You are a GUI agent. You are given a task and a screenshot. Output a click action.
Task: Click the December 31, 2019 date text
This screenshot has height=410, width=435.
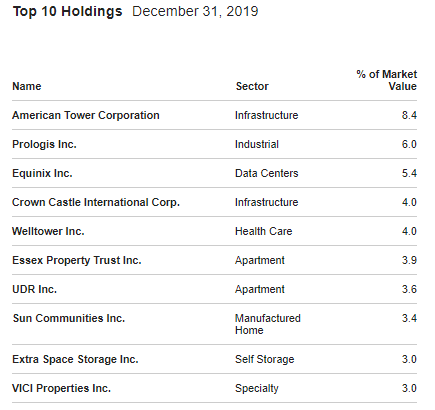pos(195,12)
